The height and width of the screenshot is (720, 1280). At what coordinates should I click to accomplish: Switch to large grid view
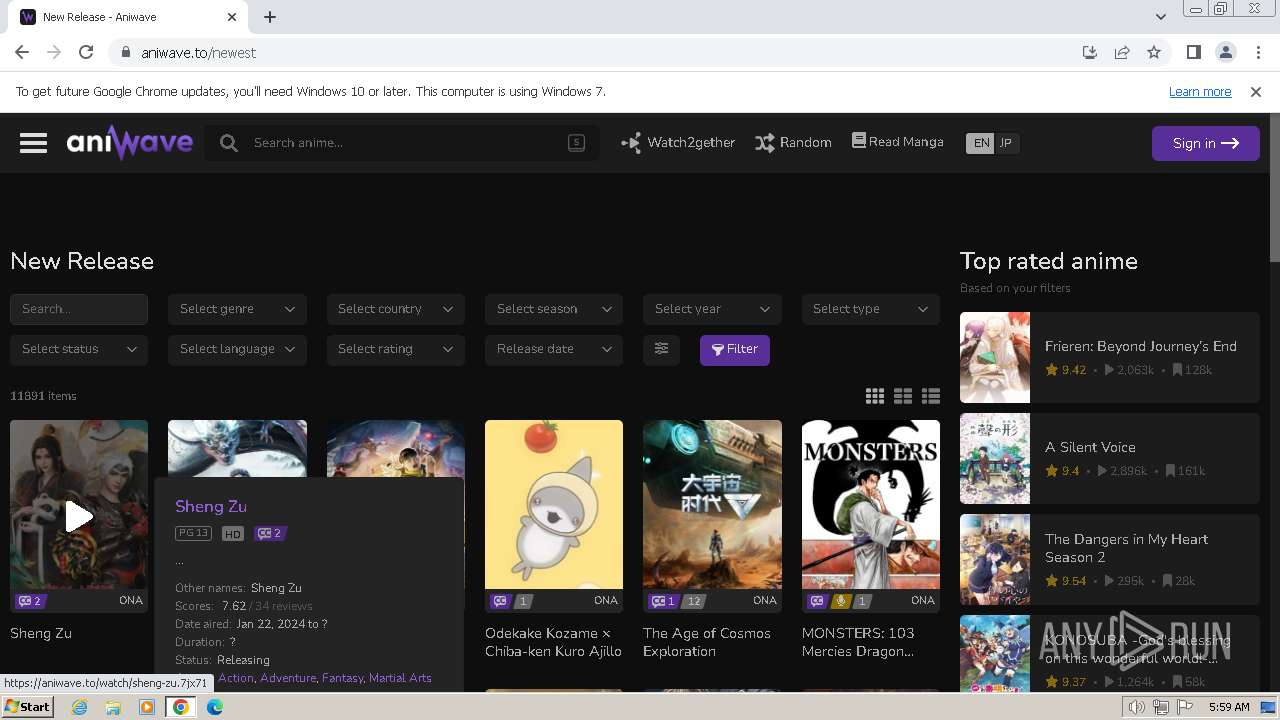coord(875,396)
